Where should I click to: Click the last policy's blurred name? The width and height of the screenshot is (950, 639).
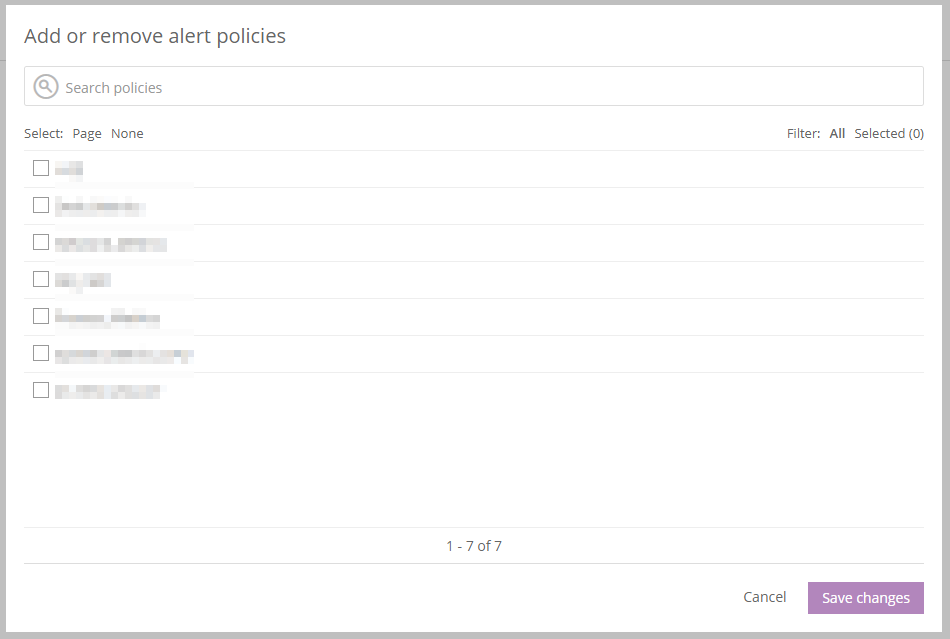(x=107, y=391)
